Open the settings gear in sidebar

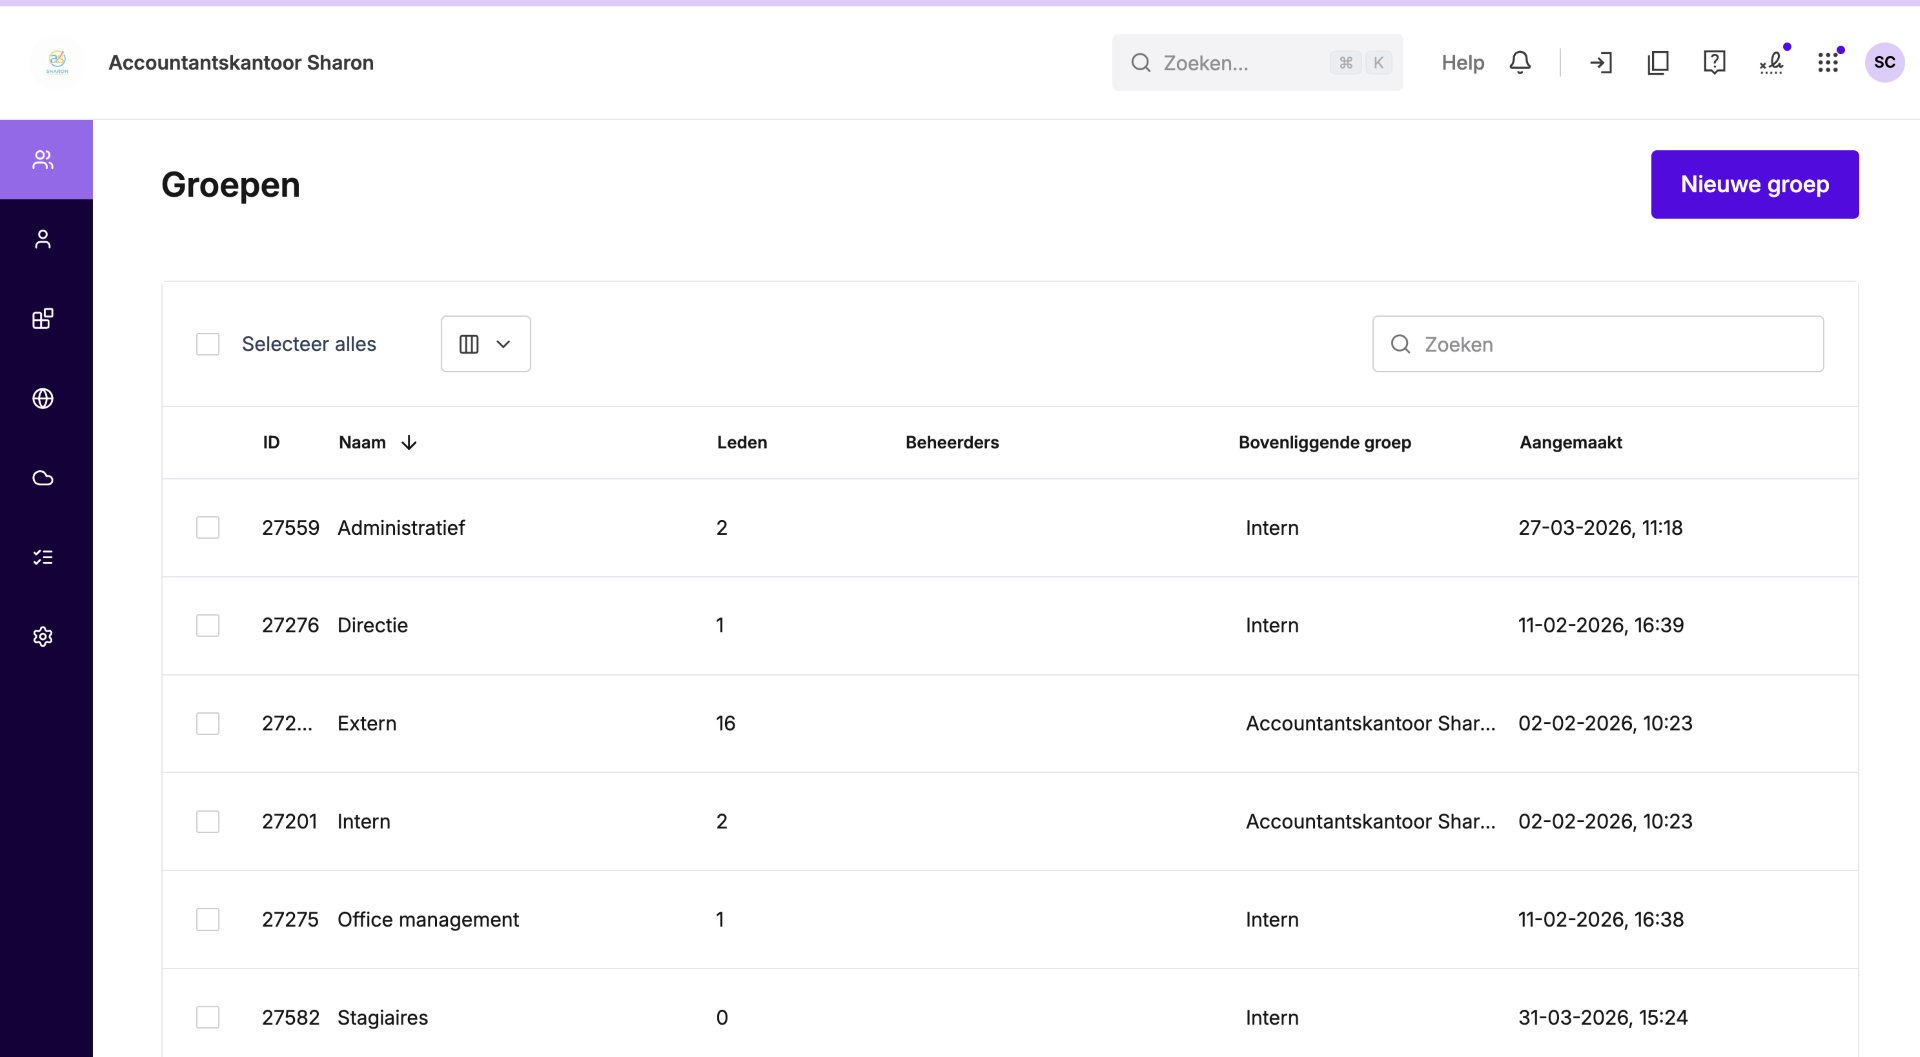pos(43,637)
